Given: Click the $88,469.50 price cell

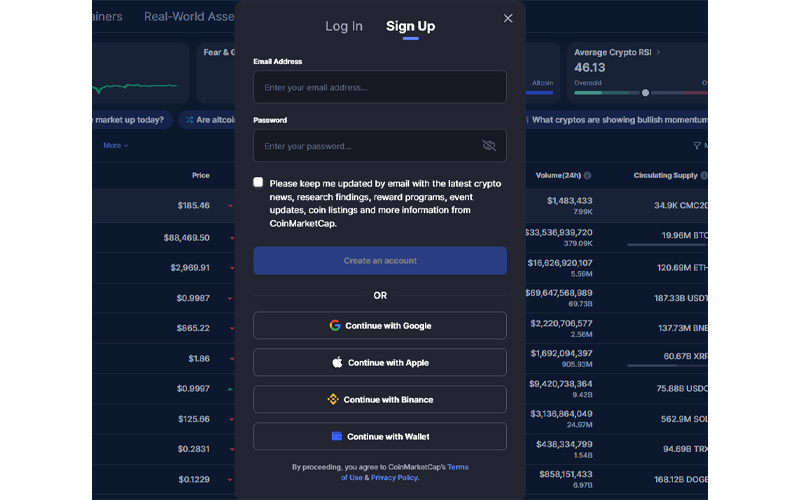Looking at the screenshot, I should 186,238.
